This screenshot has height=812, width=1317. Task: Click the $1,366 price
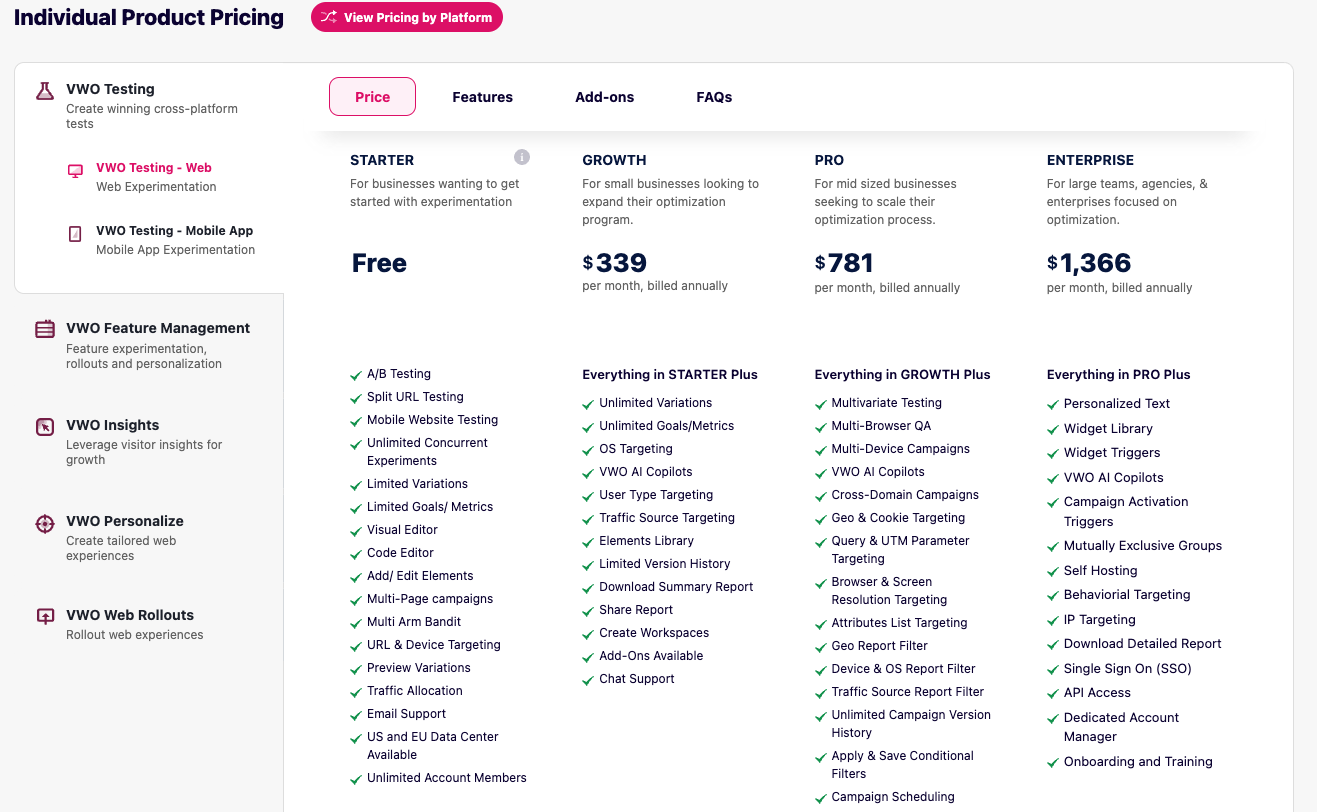click(1089, 263)
